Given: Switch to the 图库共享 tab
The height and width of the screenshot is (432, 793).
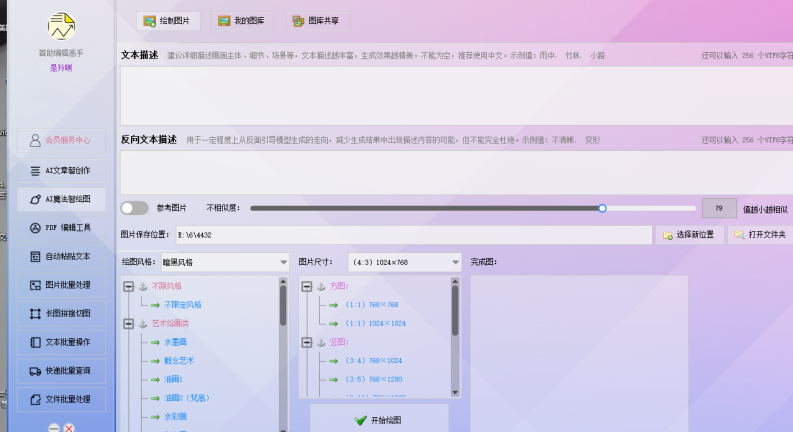Looking at the screenshot, I should click(317, 21).
